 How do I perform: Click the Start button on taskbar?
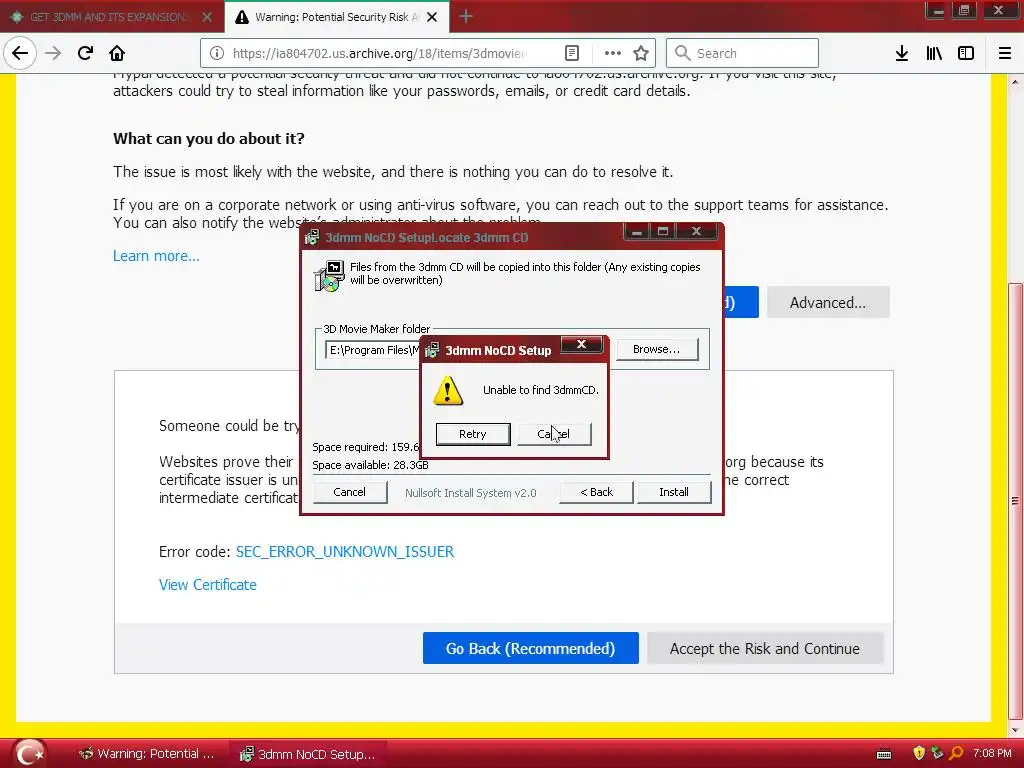coord(29,753)
